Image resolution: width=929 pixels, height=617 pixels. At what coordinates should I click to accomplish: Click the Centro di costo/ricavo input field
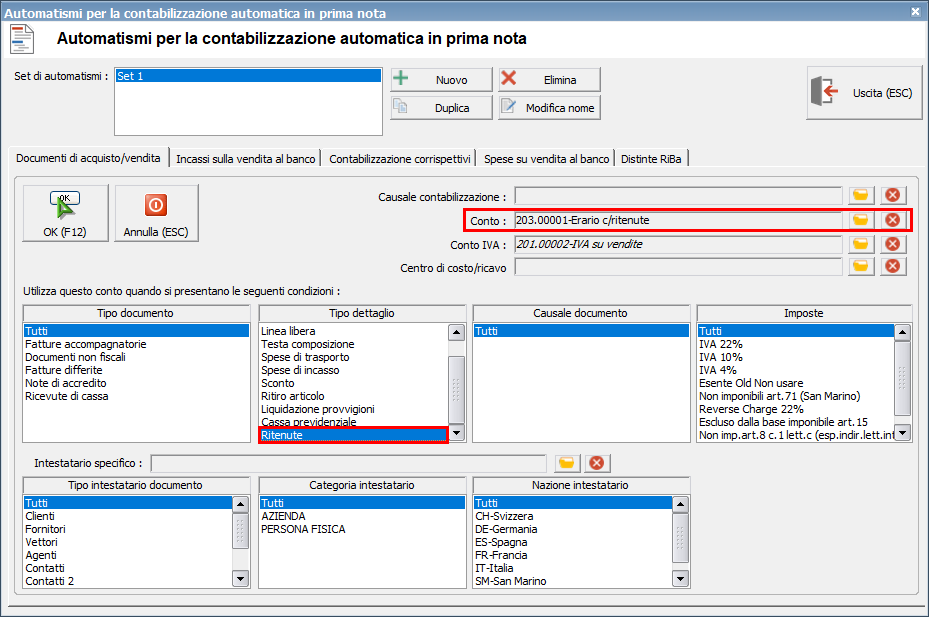click(678, 267)
